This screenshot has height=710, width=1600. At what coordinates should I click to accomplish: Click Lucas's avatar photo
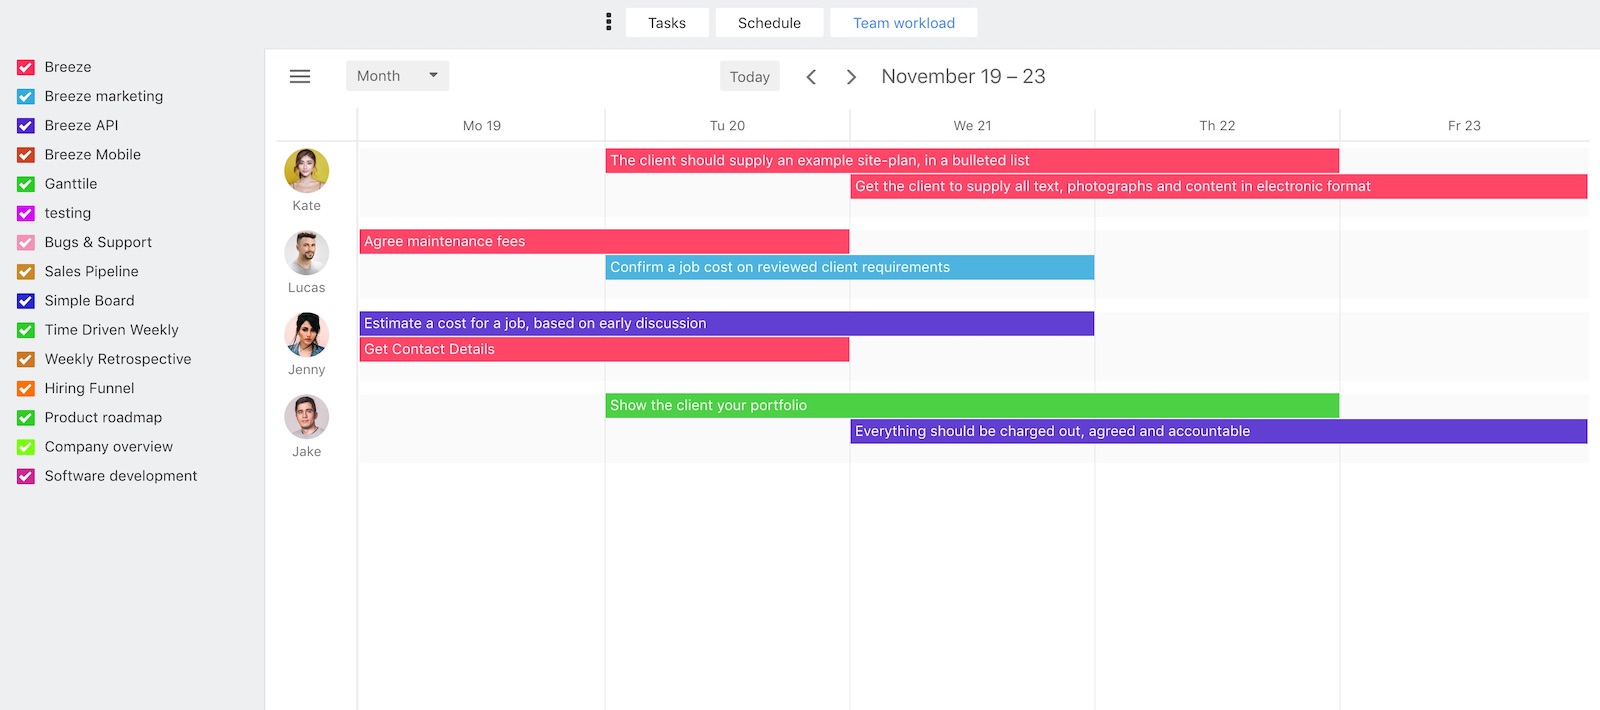click(306, 253)
